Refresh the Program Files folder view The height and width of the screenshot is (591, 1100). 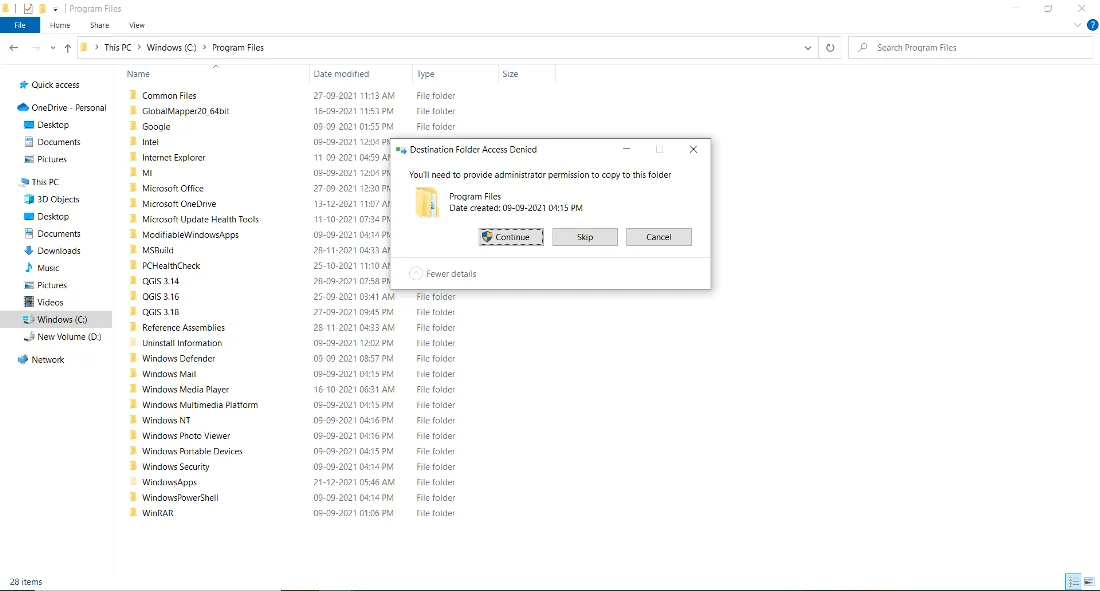[830, 48]
